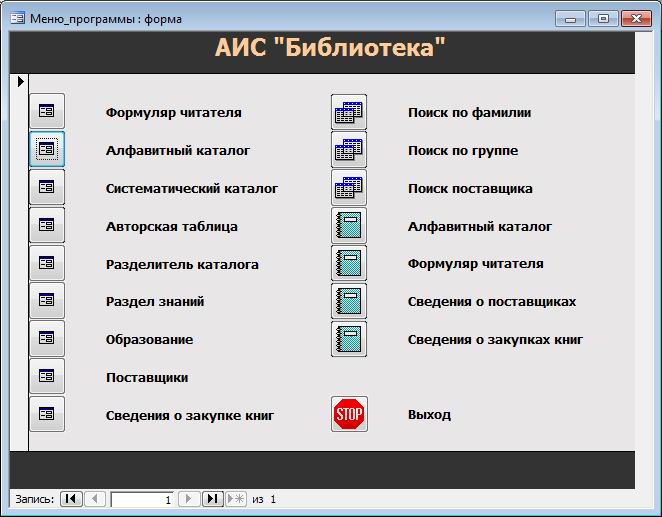Click the record number input field

142,499
